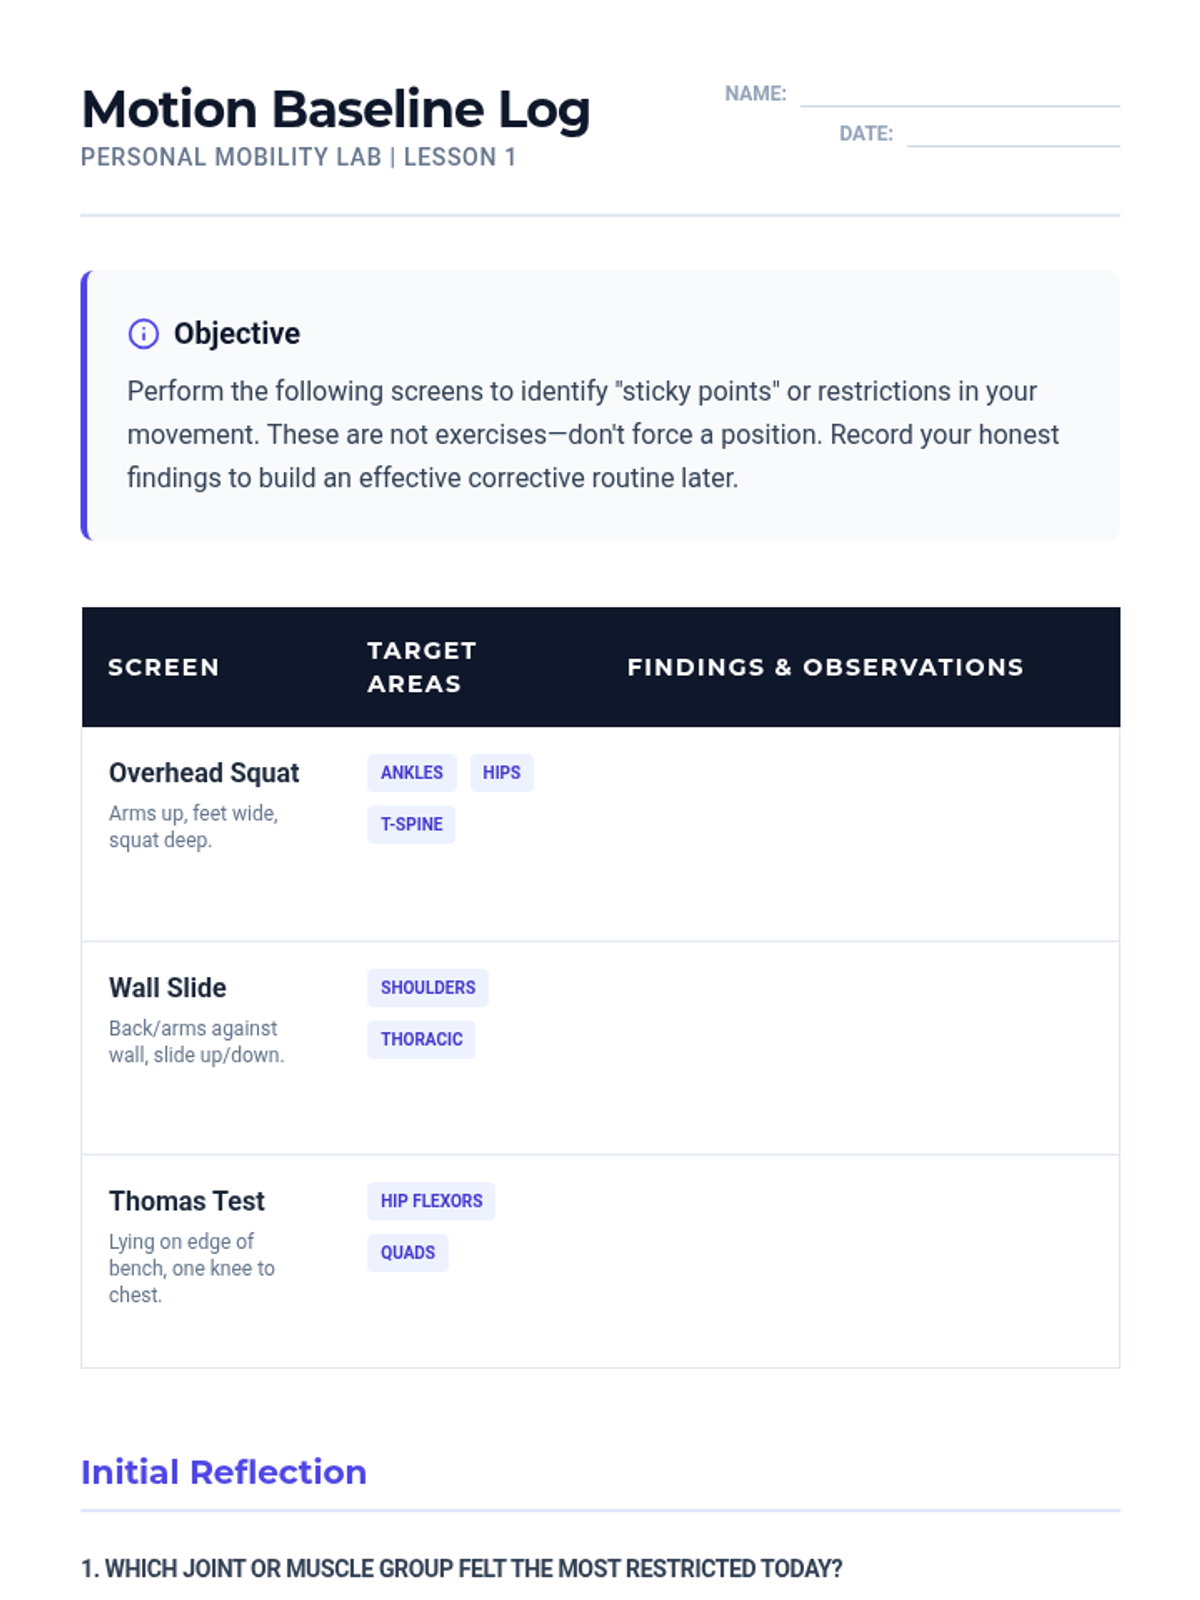
Task: Click the Overhead Squat screen title
Action: tap(204, 773)
